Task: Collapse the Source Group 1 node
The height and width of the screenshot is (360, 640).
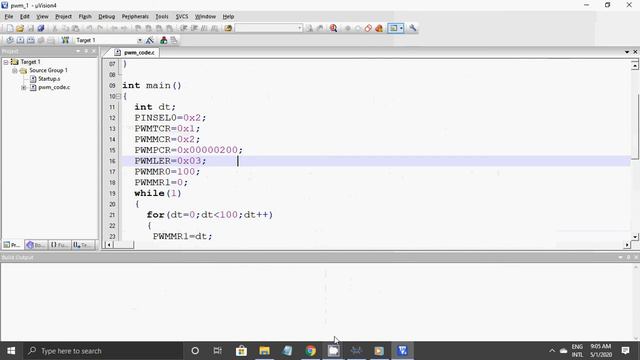Action: [x=15, y=71]
